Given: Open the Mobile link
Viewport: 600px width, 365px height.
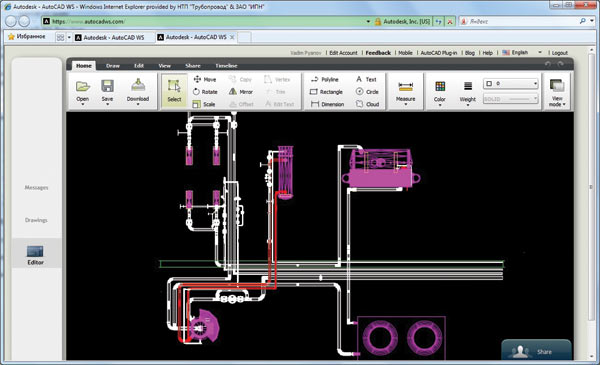Looking at the screenshot, I should 405,53.
